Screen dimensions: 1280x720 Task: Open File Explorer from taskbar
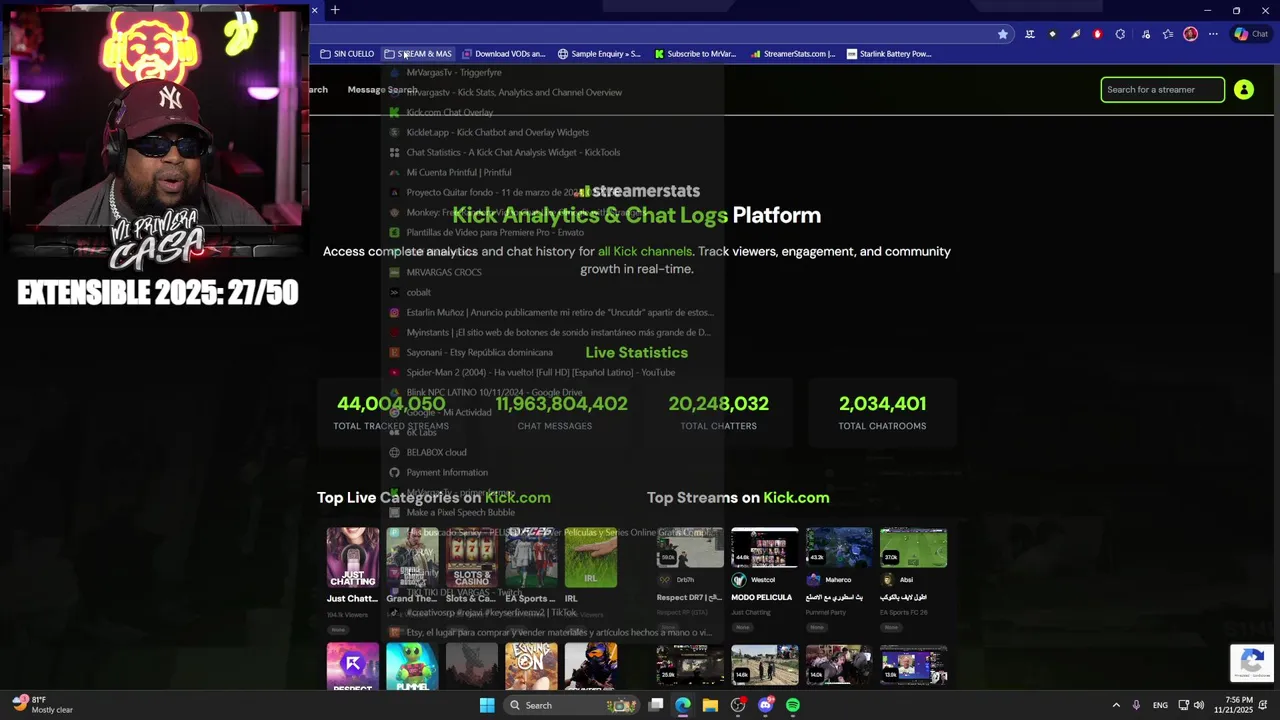point(710,705)
